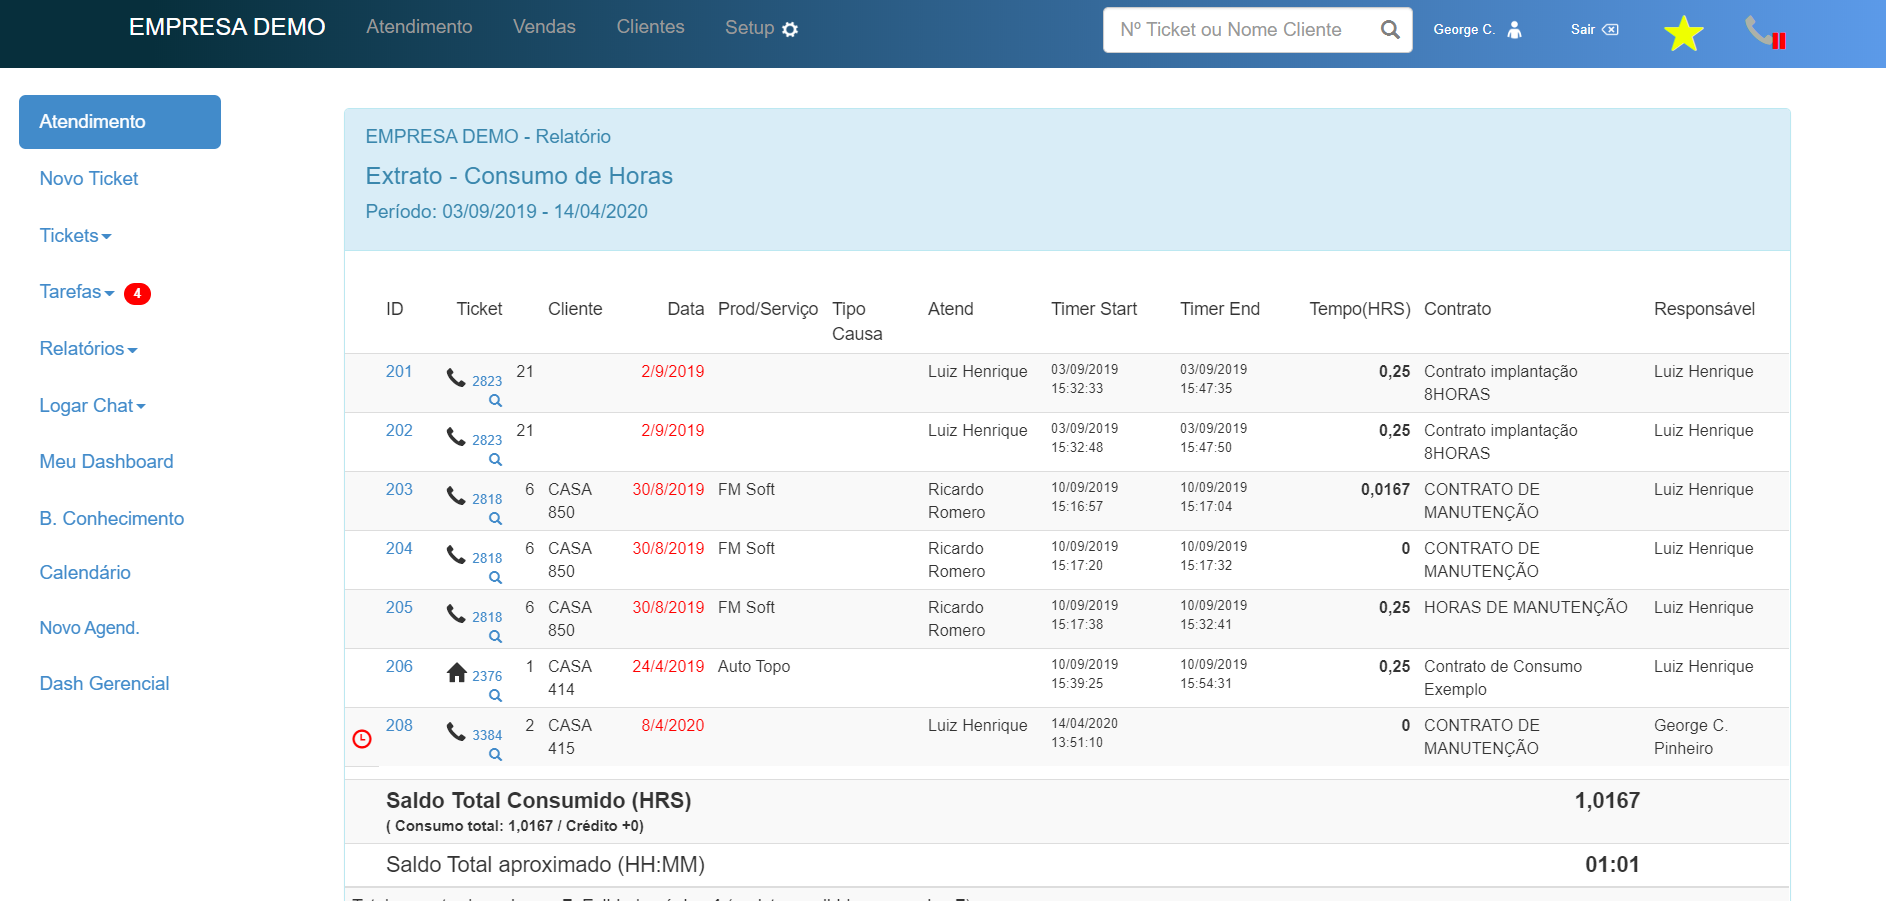This screenshot has width=1886, height=901.
Task: Open B. Conhecimento in sidebar
Action: coord(112,518)
